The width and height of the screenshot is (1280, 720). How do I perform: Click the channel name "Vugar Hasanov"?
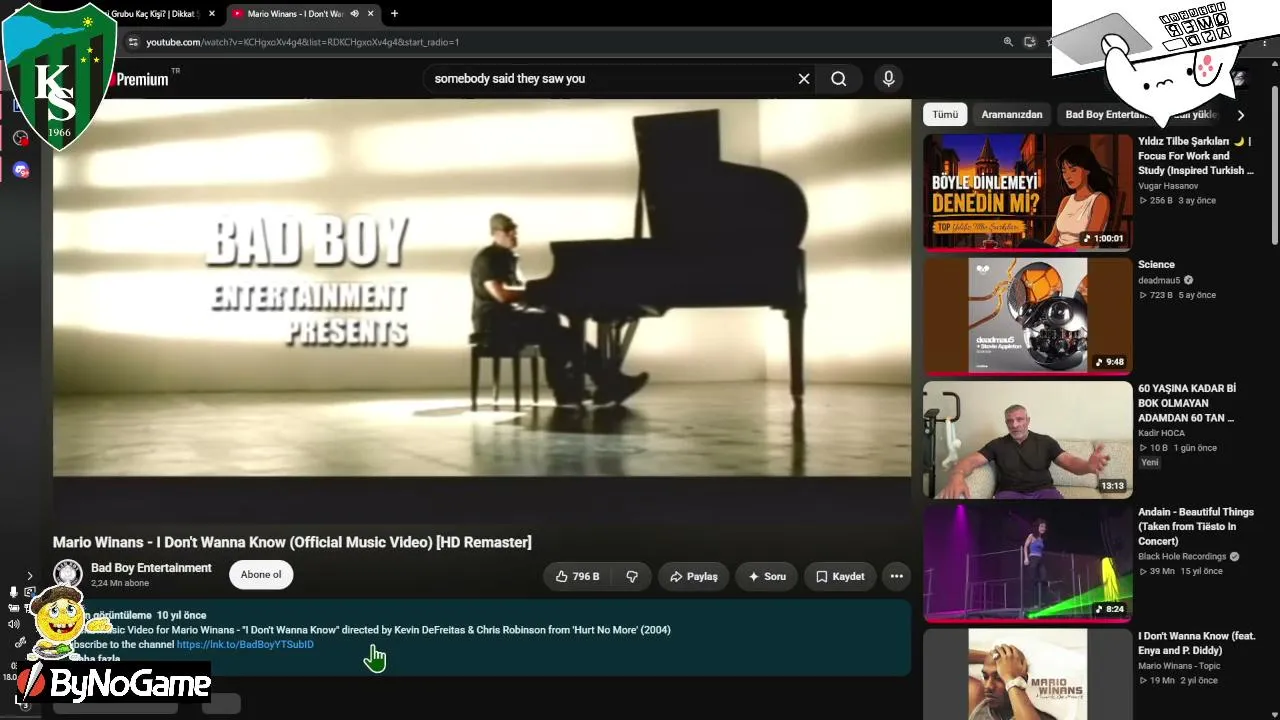coord(1168,186)
